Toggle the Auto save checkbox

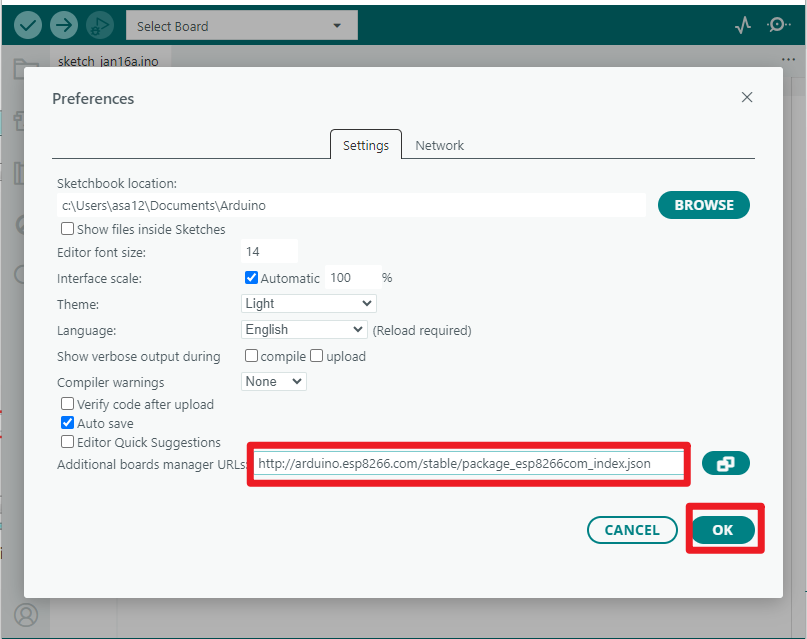coord(67,422)
